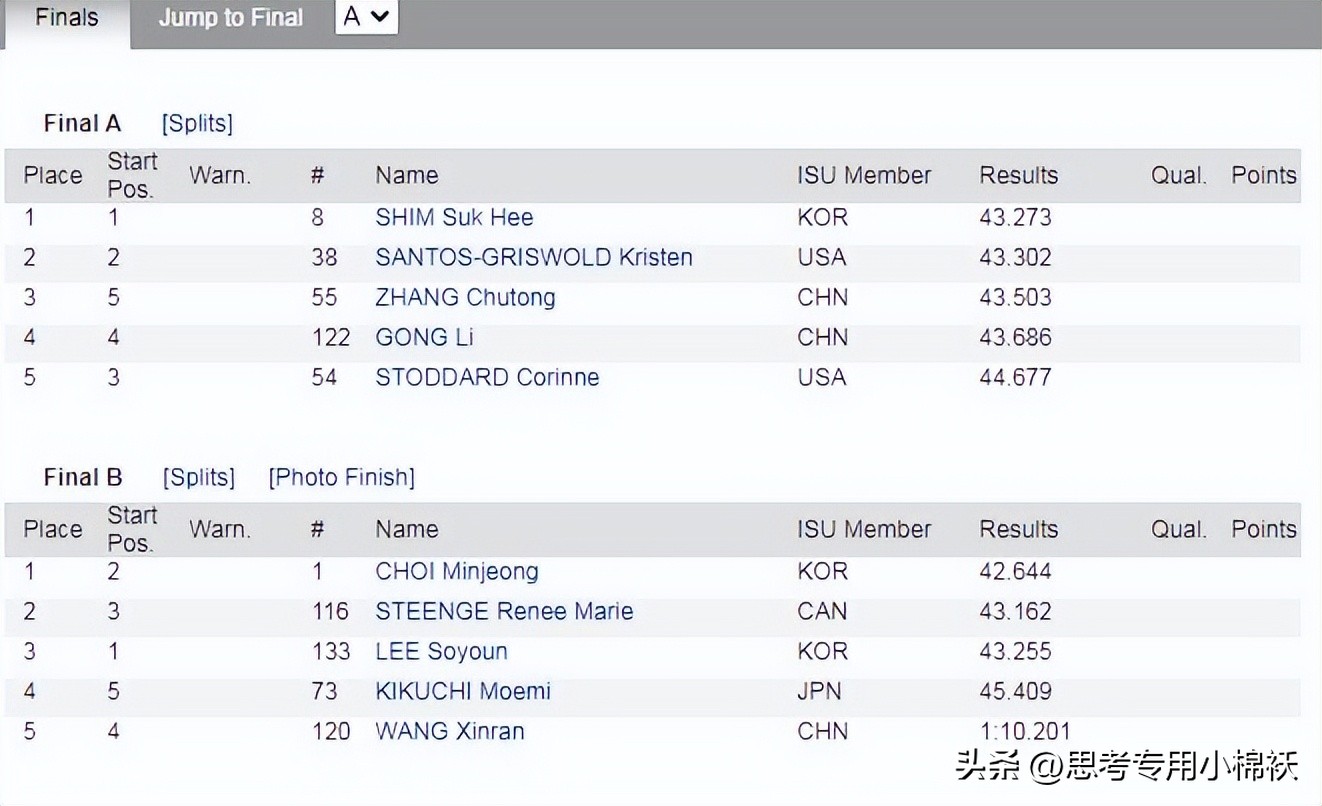Open the Jump to Final dropdown
This screenshot has width=1322, height=806.
tap(366, 17)
